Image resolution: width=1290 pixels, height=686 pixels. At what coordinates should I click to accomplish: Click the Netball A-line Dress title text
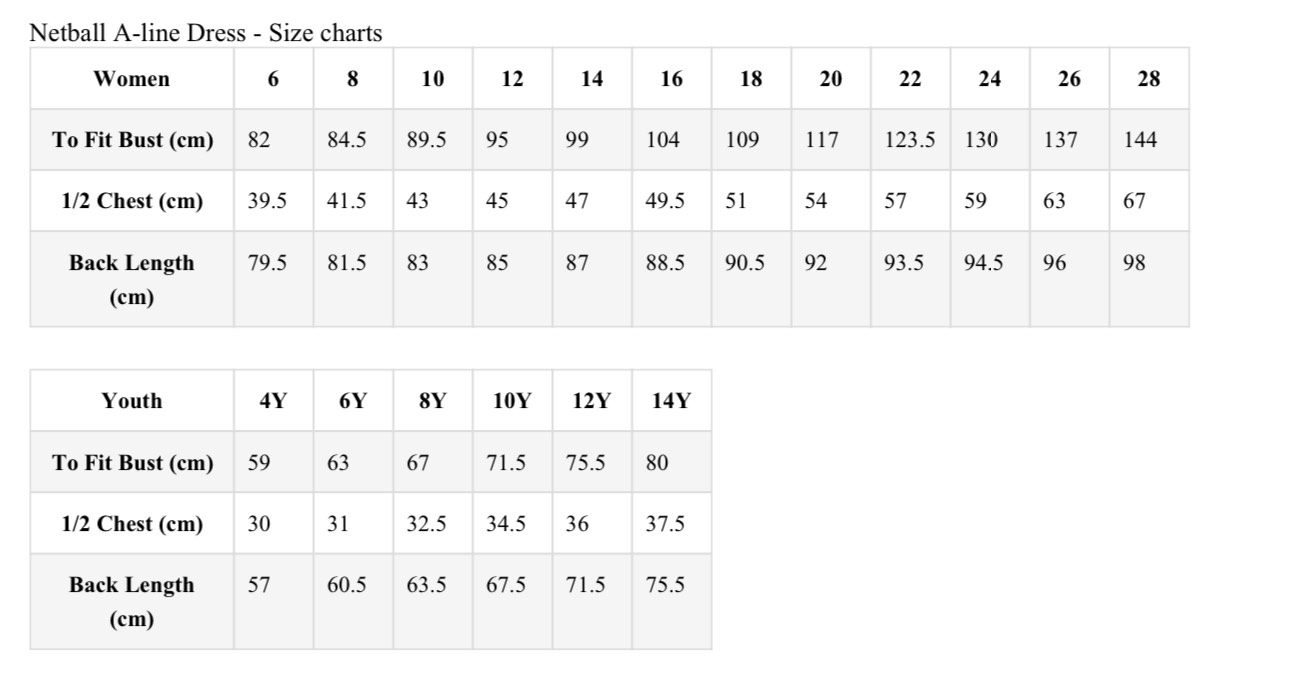(x=206, y=33)
